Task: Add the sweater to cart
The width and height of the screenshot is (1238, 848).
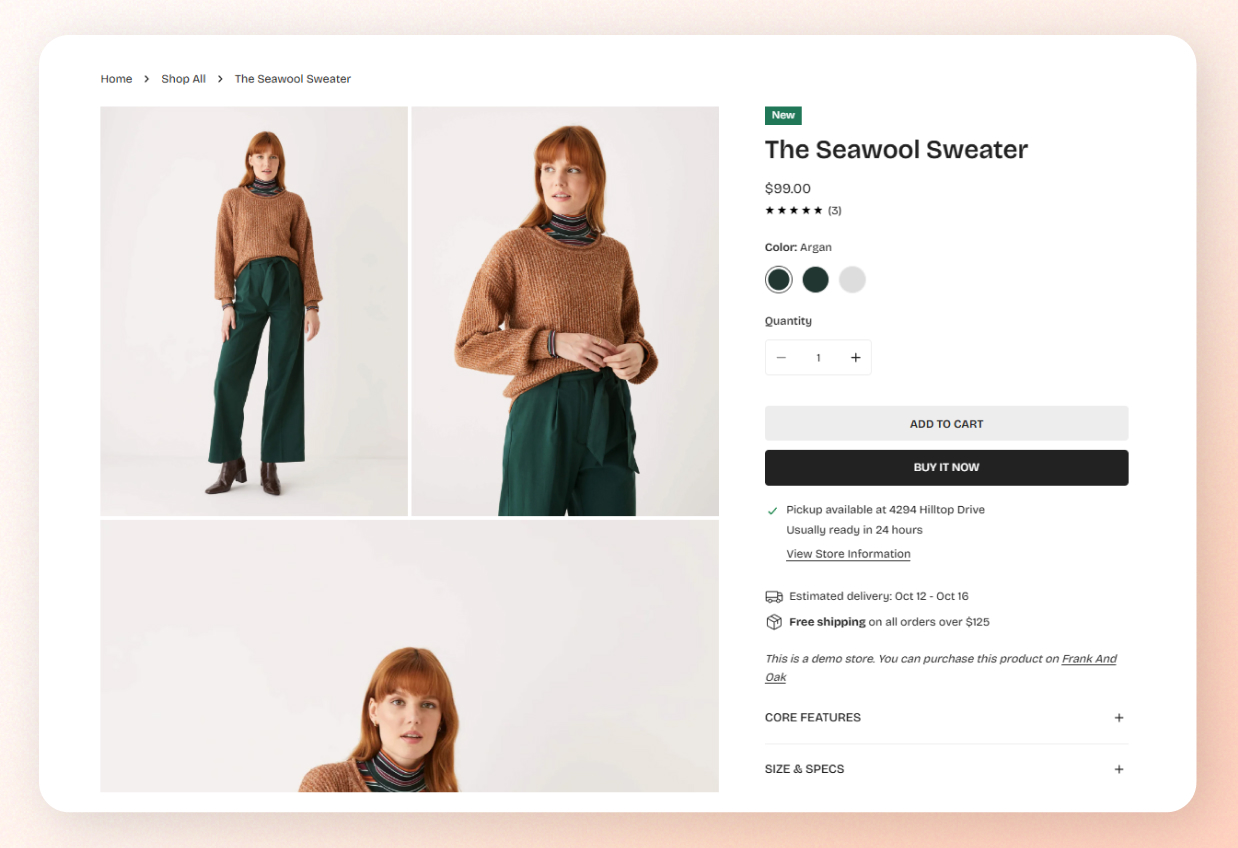Action: (946, 423)
